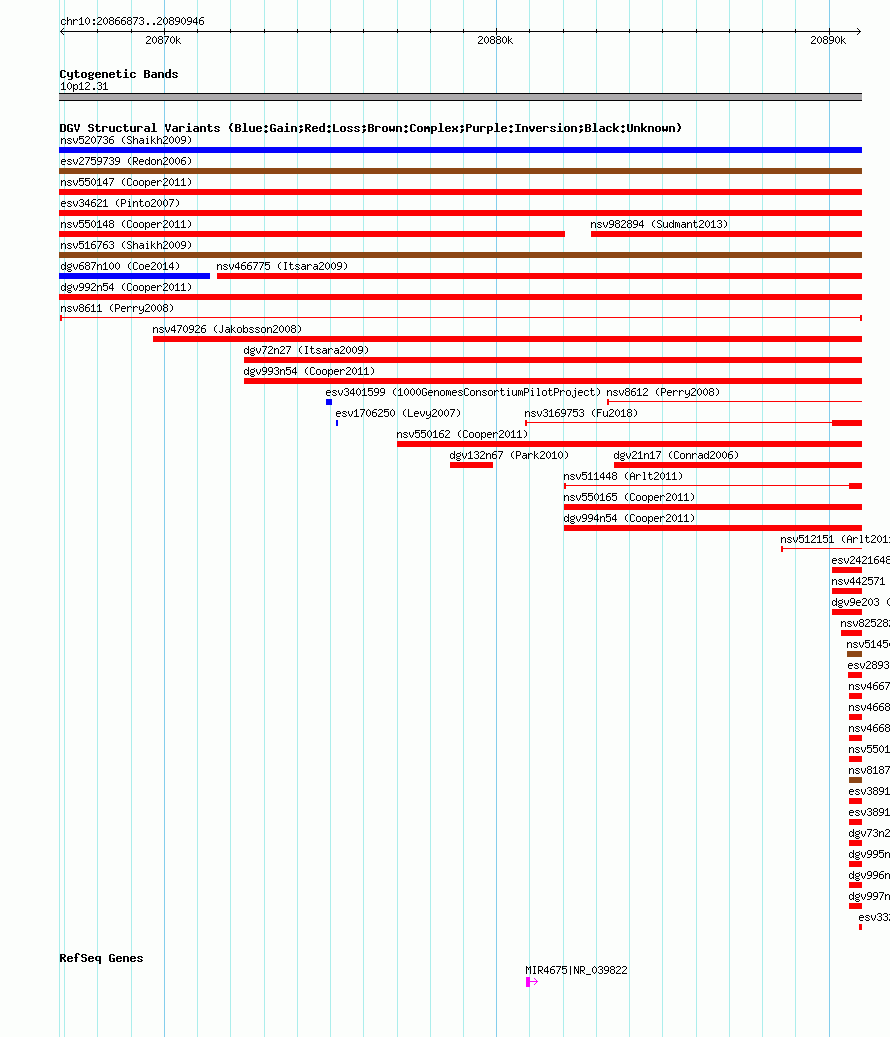890x1037 pixels.
Task: Select red block under dgv9e203 label
Action: coord(846,612)
